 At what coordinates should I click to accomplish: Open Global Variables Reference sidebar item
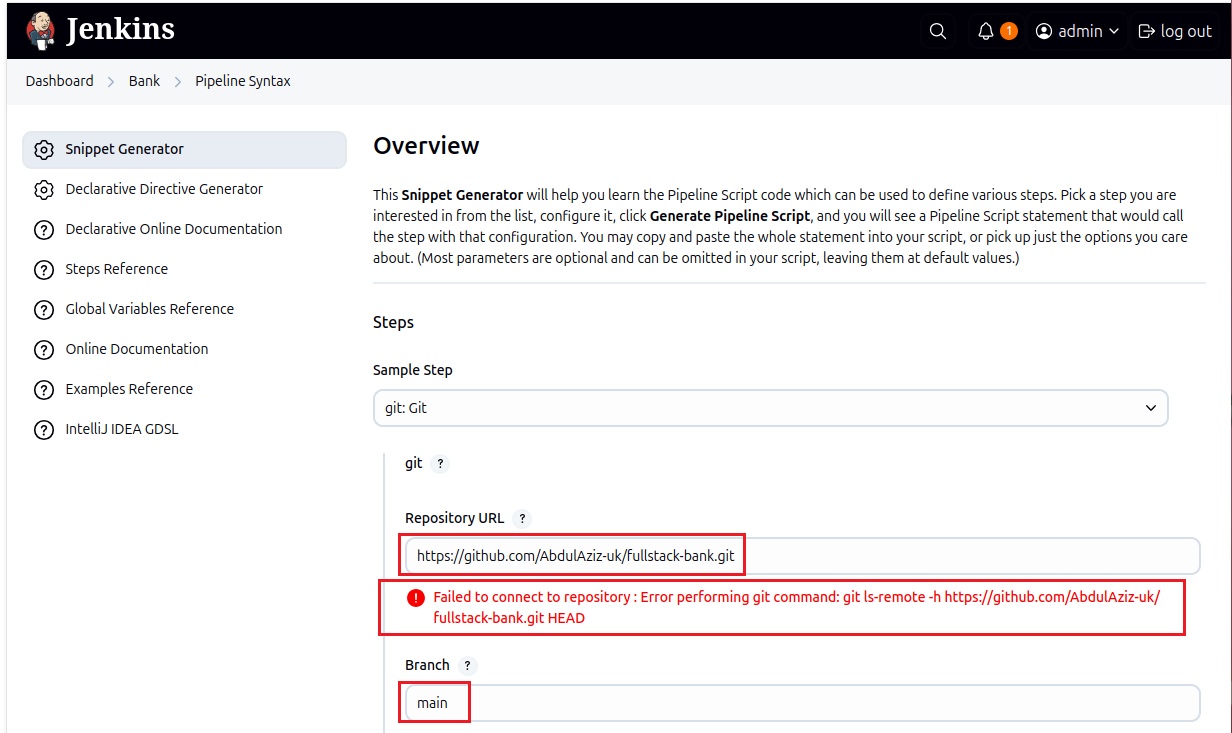[149, 309]
